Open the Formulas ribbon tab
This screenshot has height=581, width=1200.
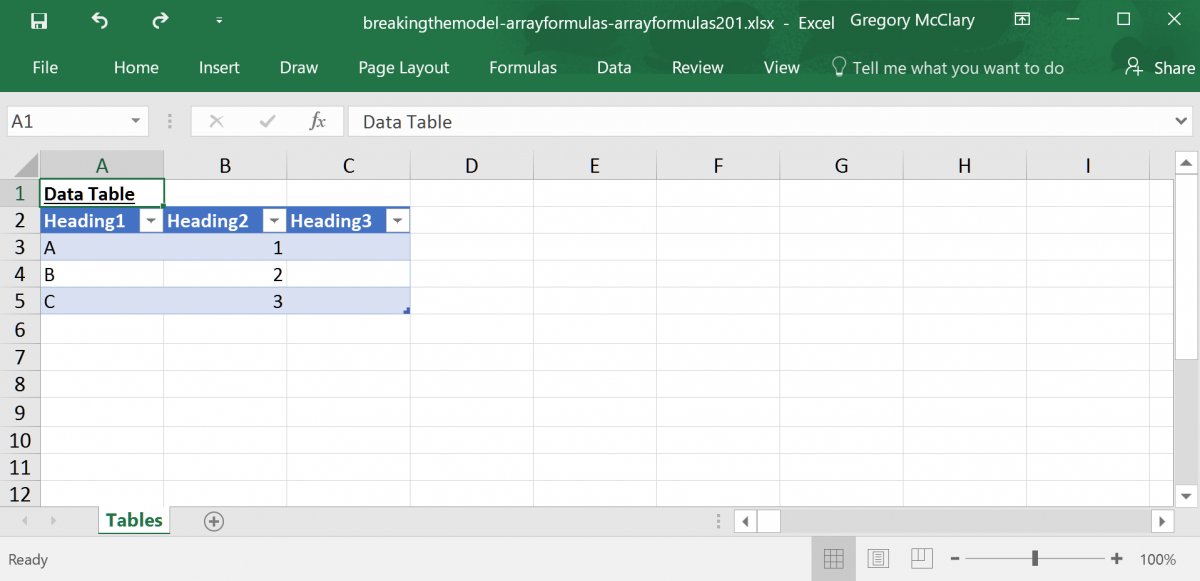522,67
